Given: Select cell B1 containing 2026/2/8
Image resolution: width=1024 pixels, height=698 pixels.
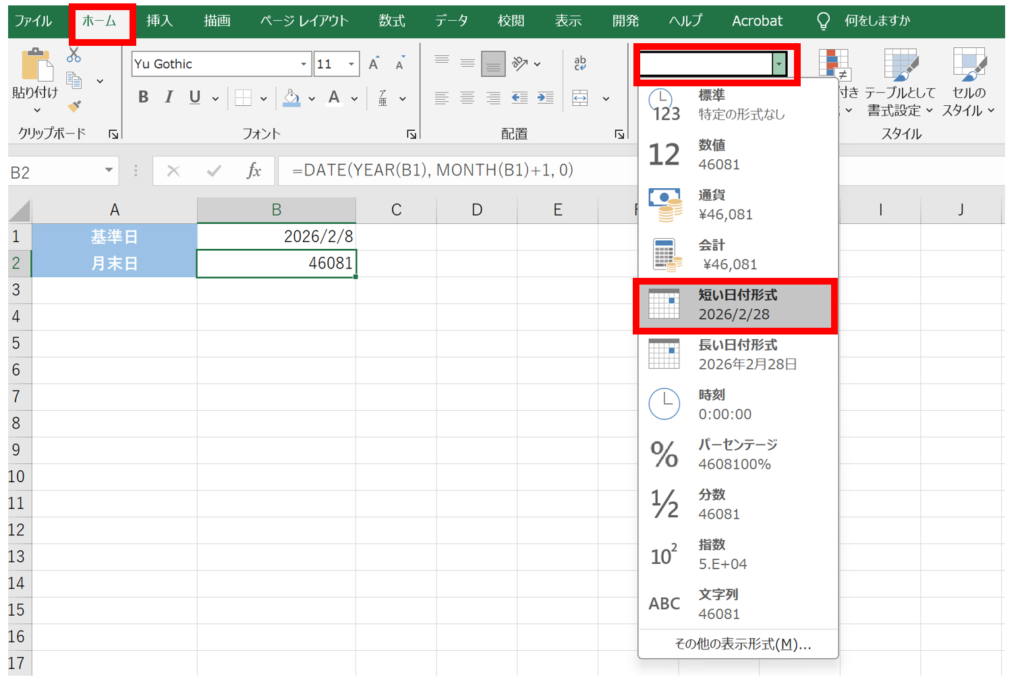Looking at the screenshot, I should [276, 236].
